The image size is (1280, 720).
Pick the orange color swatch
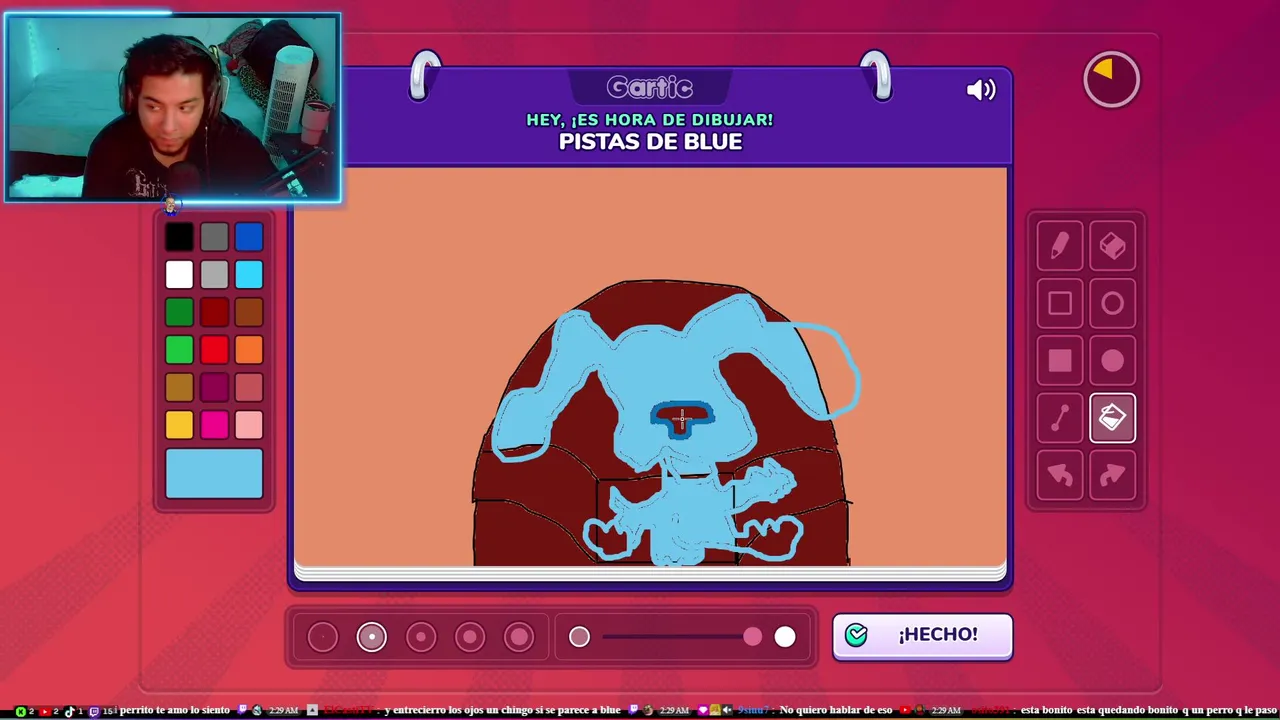click(249, 350)
